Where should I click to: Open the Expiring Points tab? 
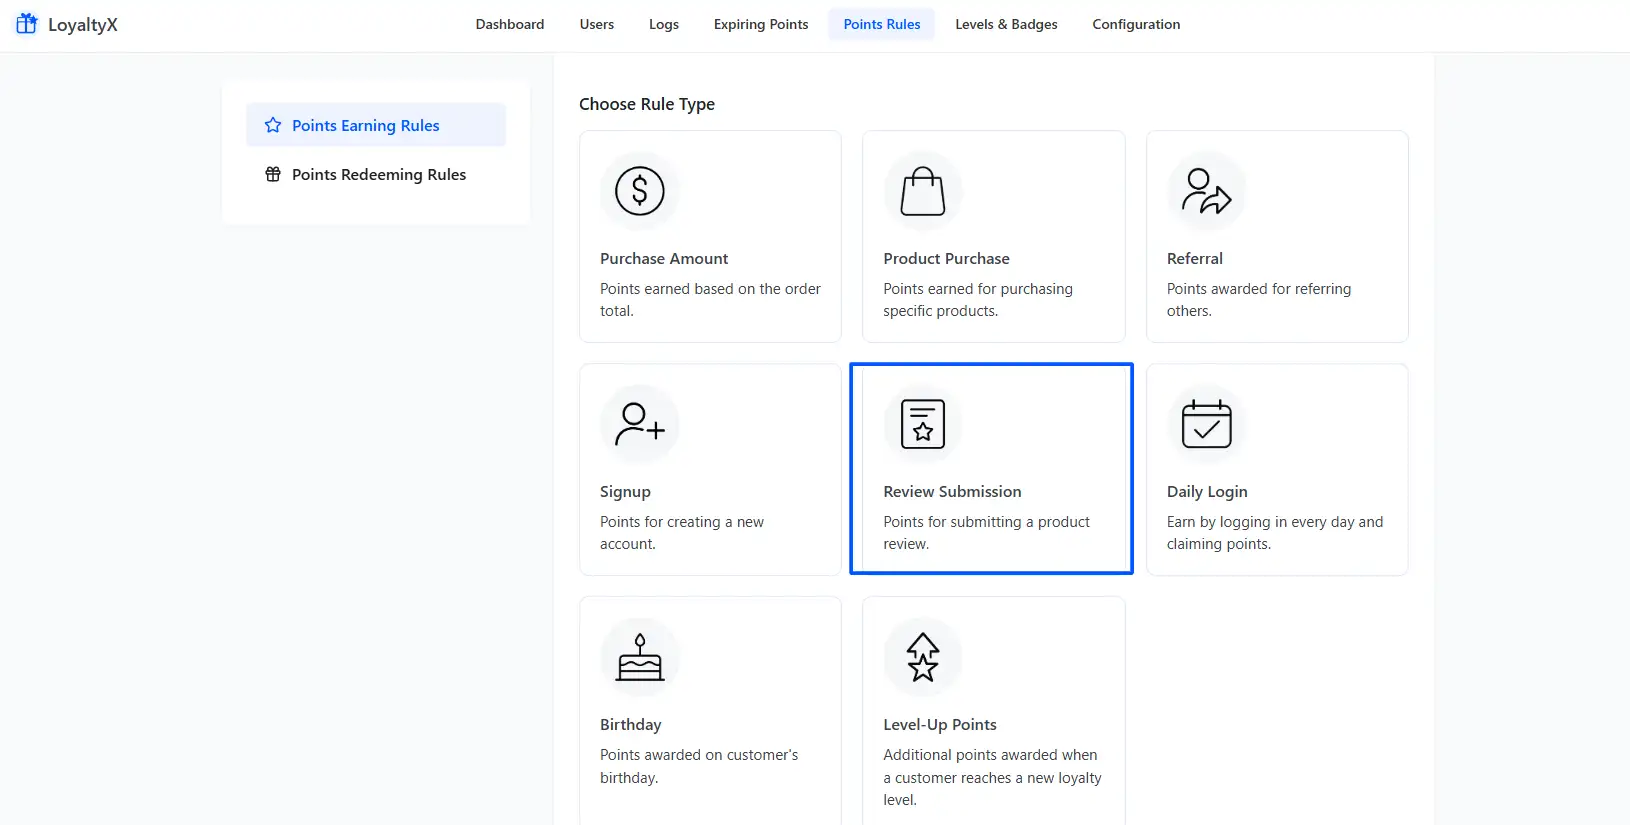tap(761, 24)
